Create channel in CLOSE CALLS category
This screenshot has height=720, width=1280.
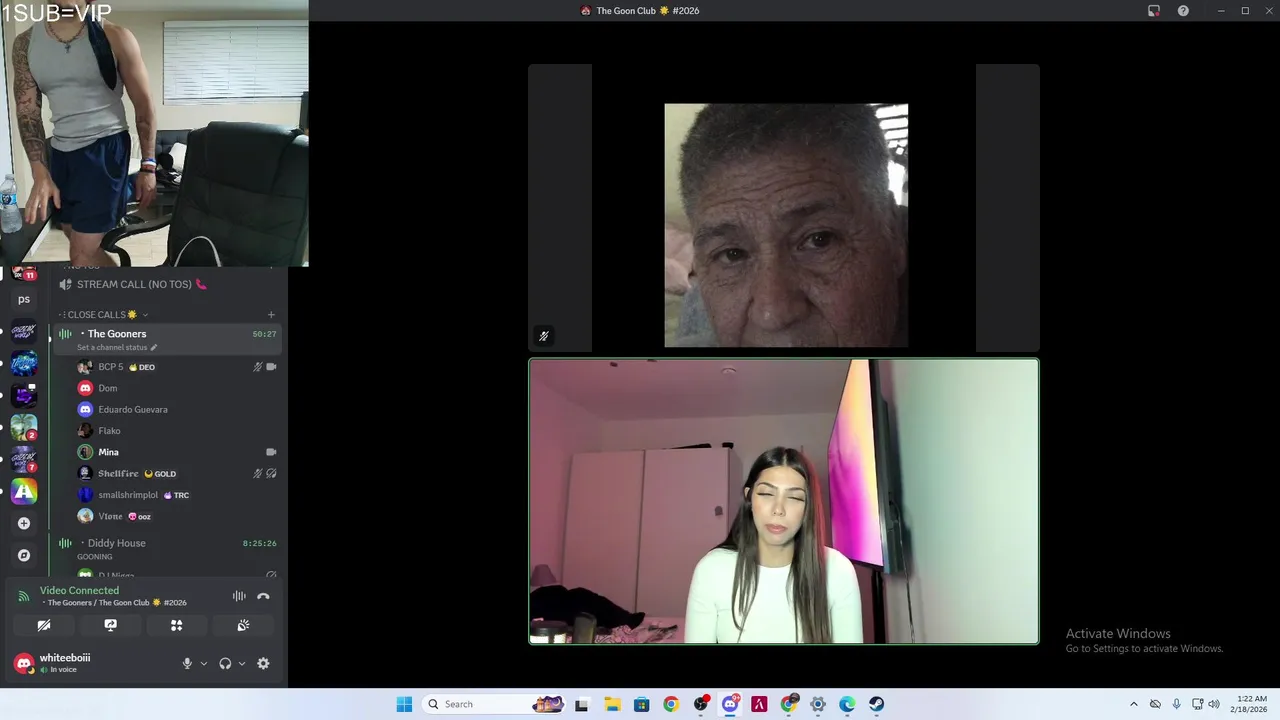tap(271, 314)
